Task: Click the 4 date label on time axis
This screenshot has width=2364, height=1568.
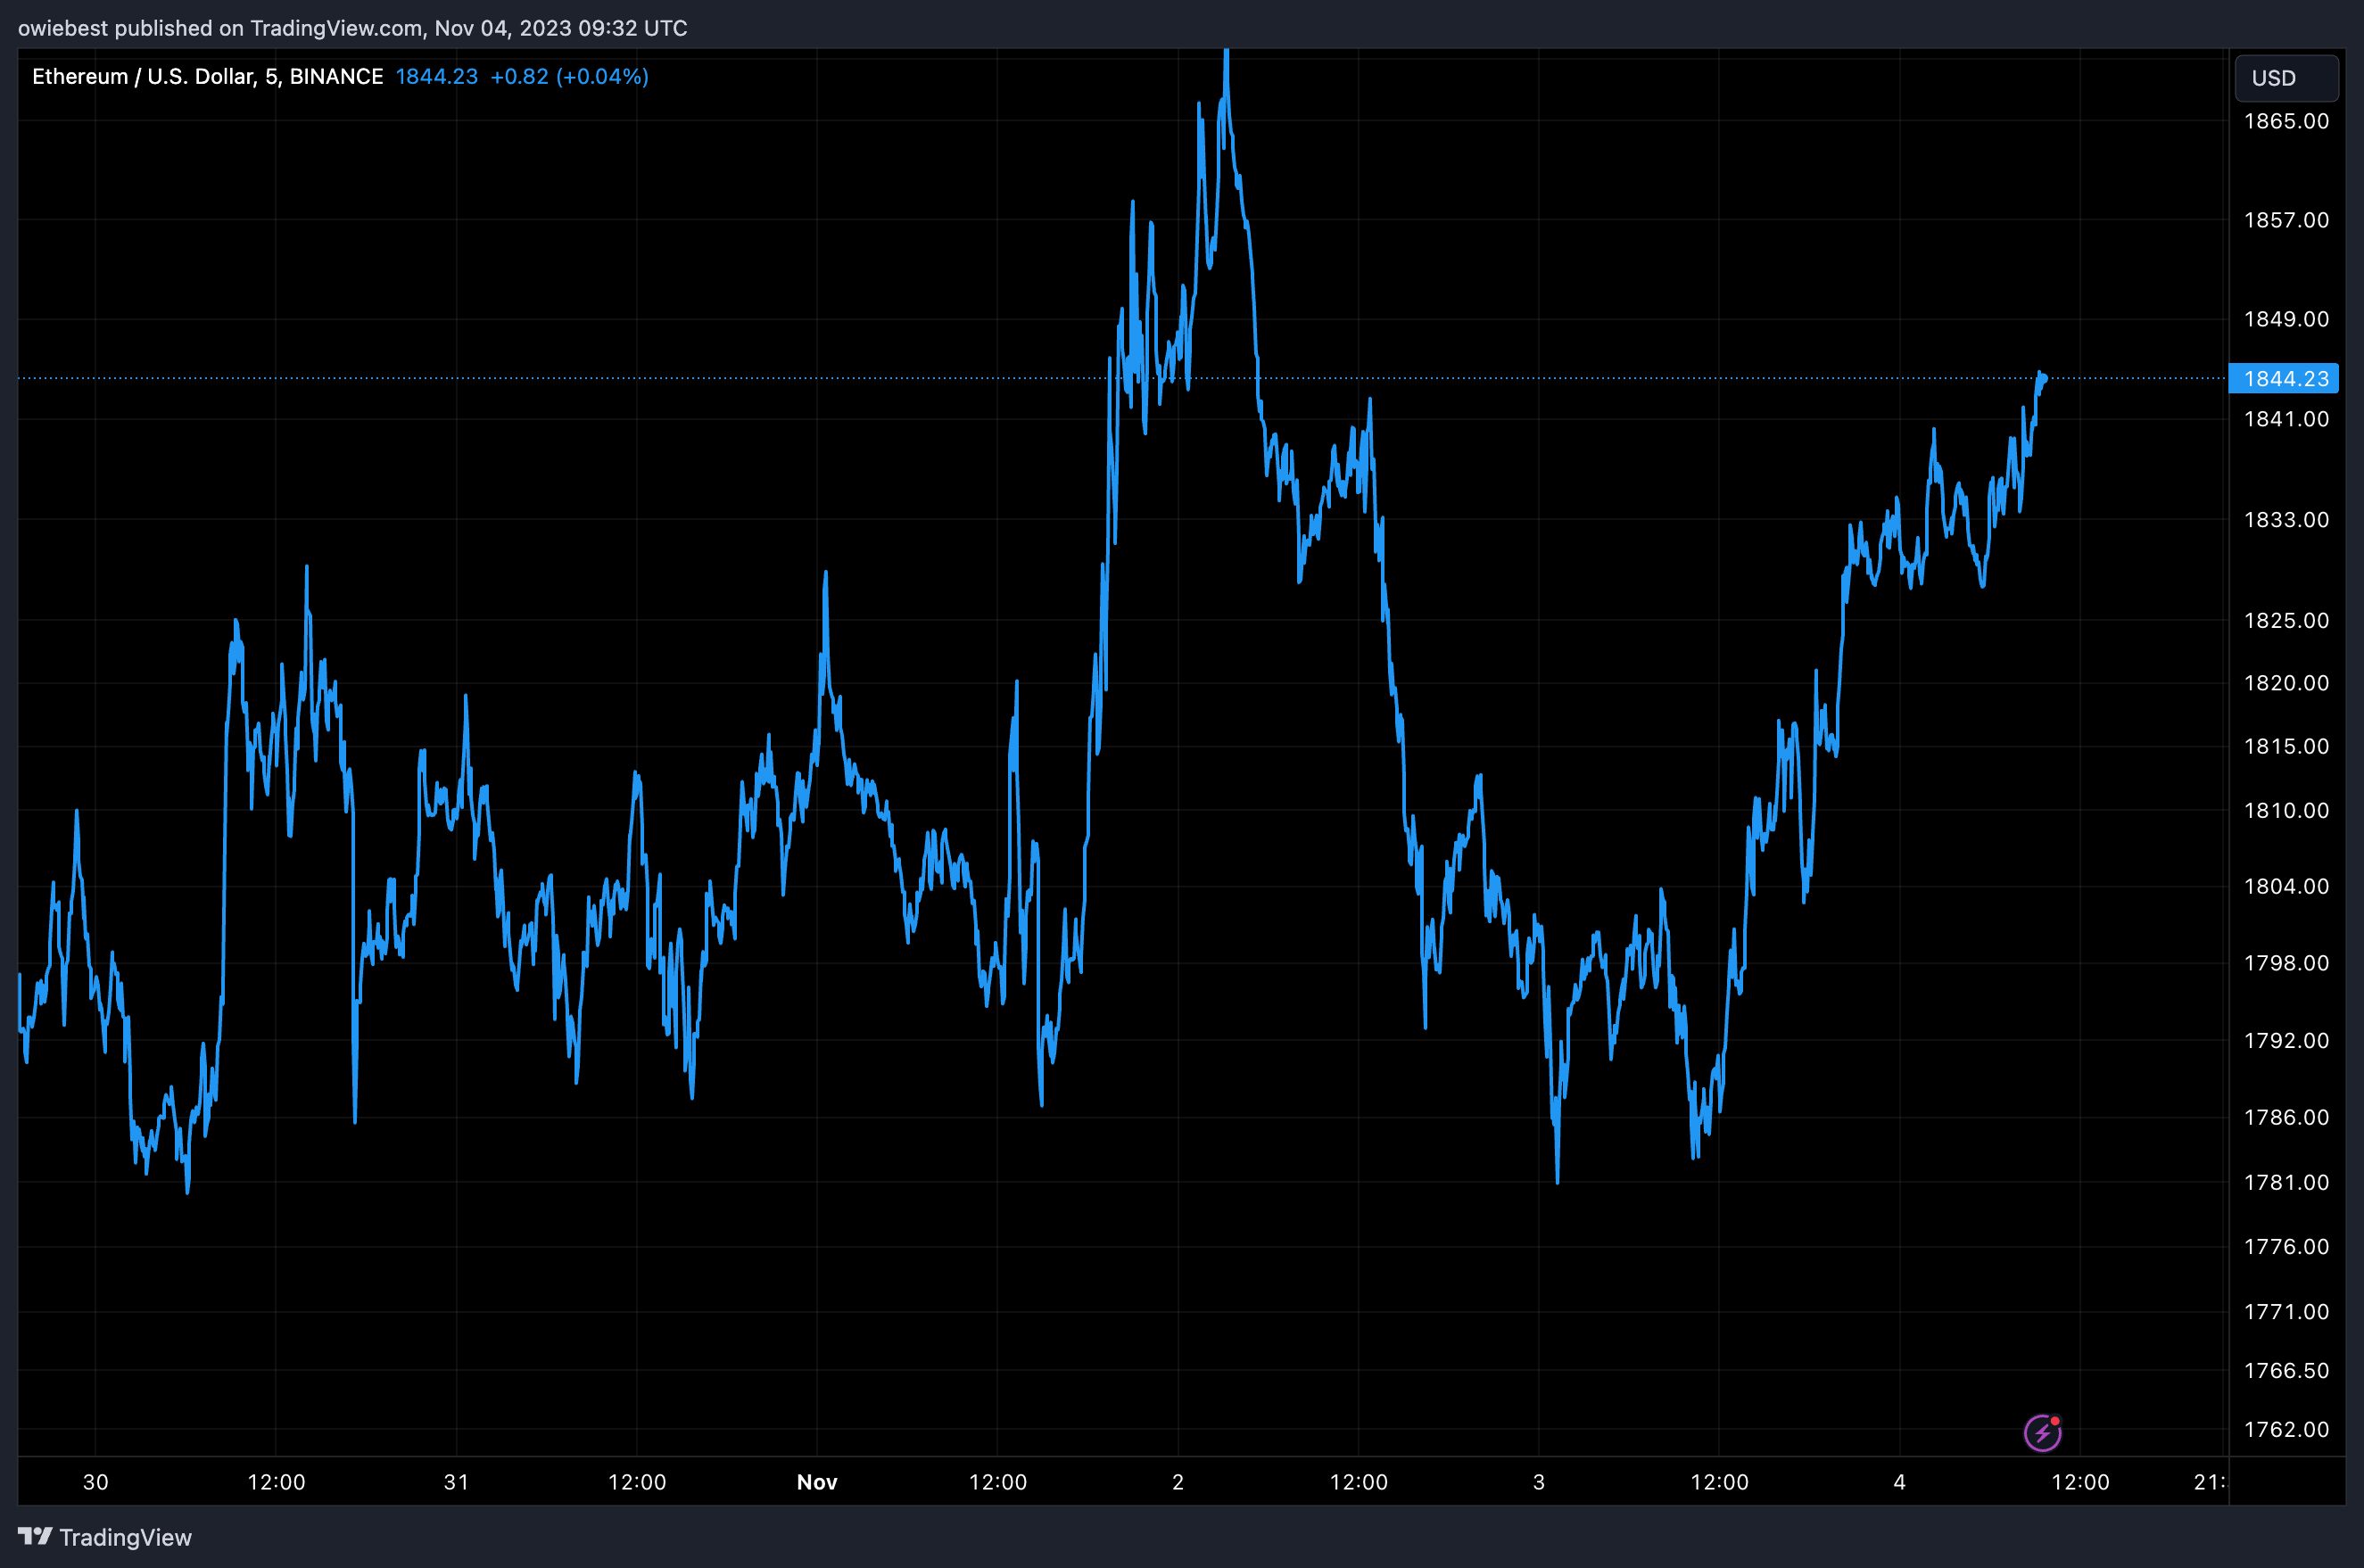Action: pos(1900,1482)
